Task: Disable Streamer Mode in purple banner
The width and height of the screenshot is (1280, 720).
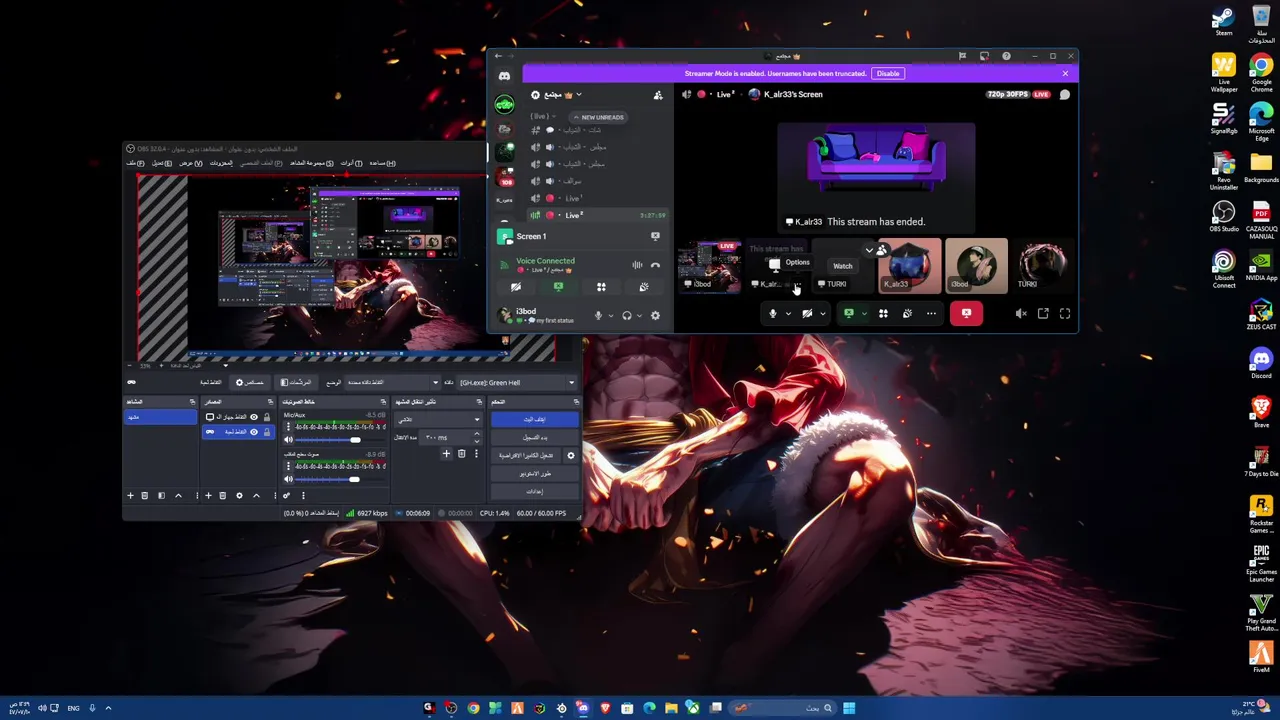Action: click(x=887, y=73)
